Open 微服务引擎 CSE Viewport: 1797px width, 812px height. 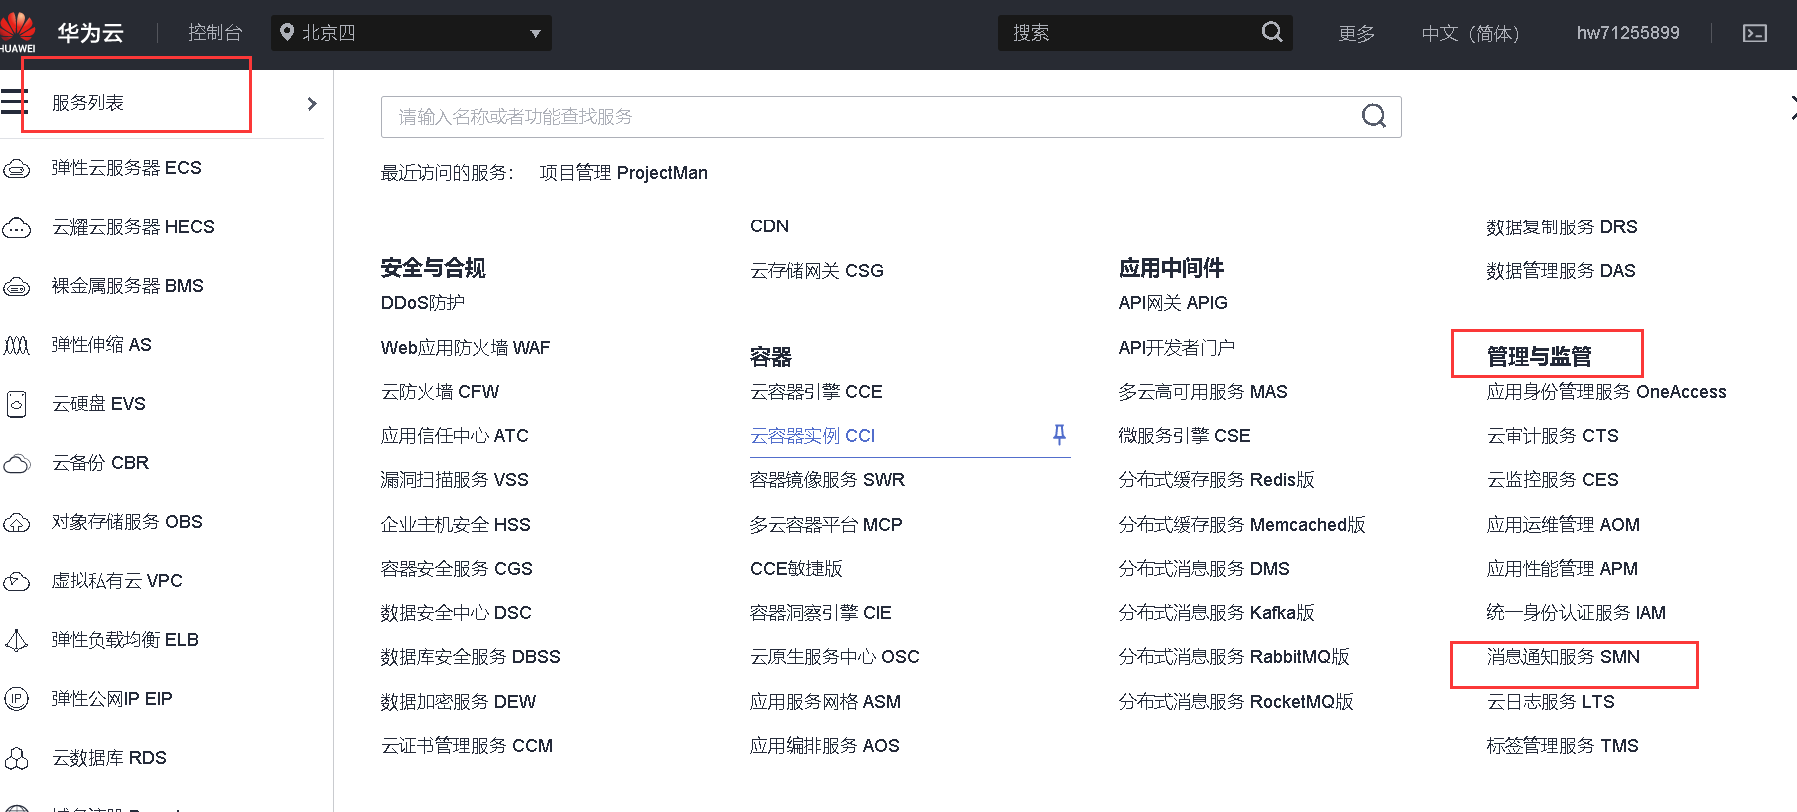coord(1184,436)
